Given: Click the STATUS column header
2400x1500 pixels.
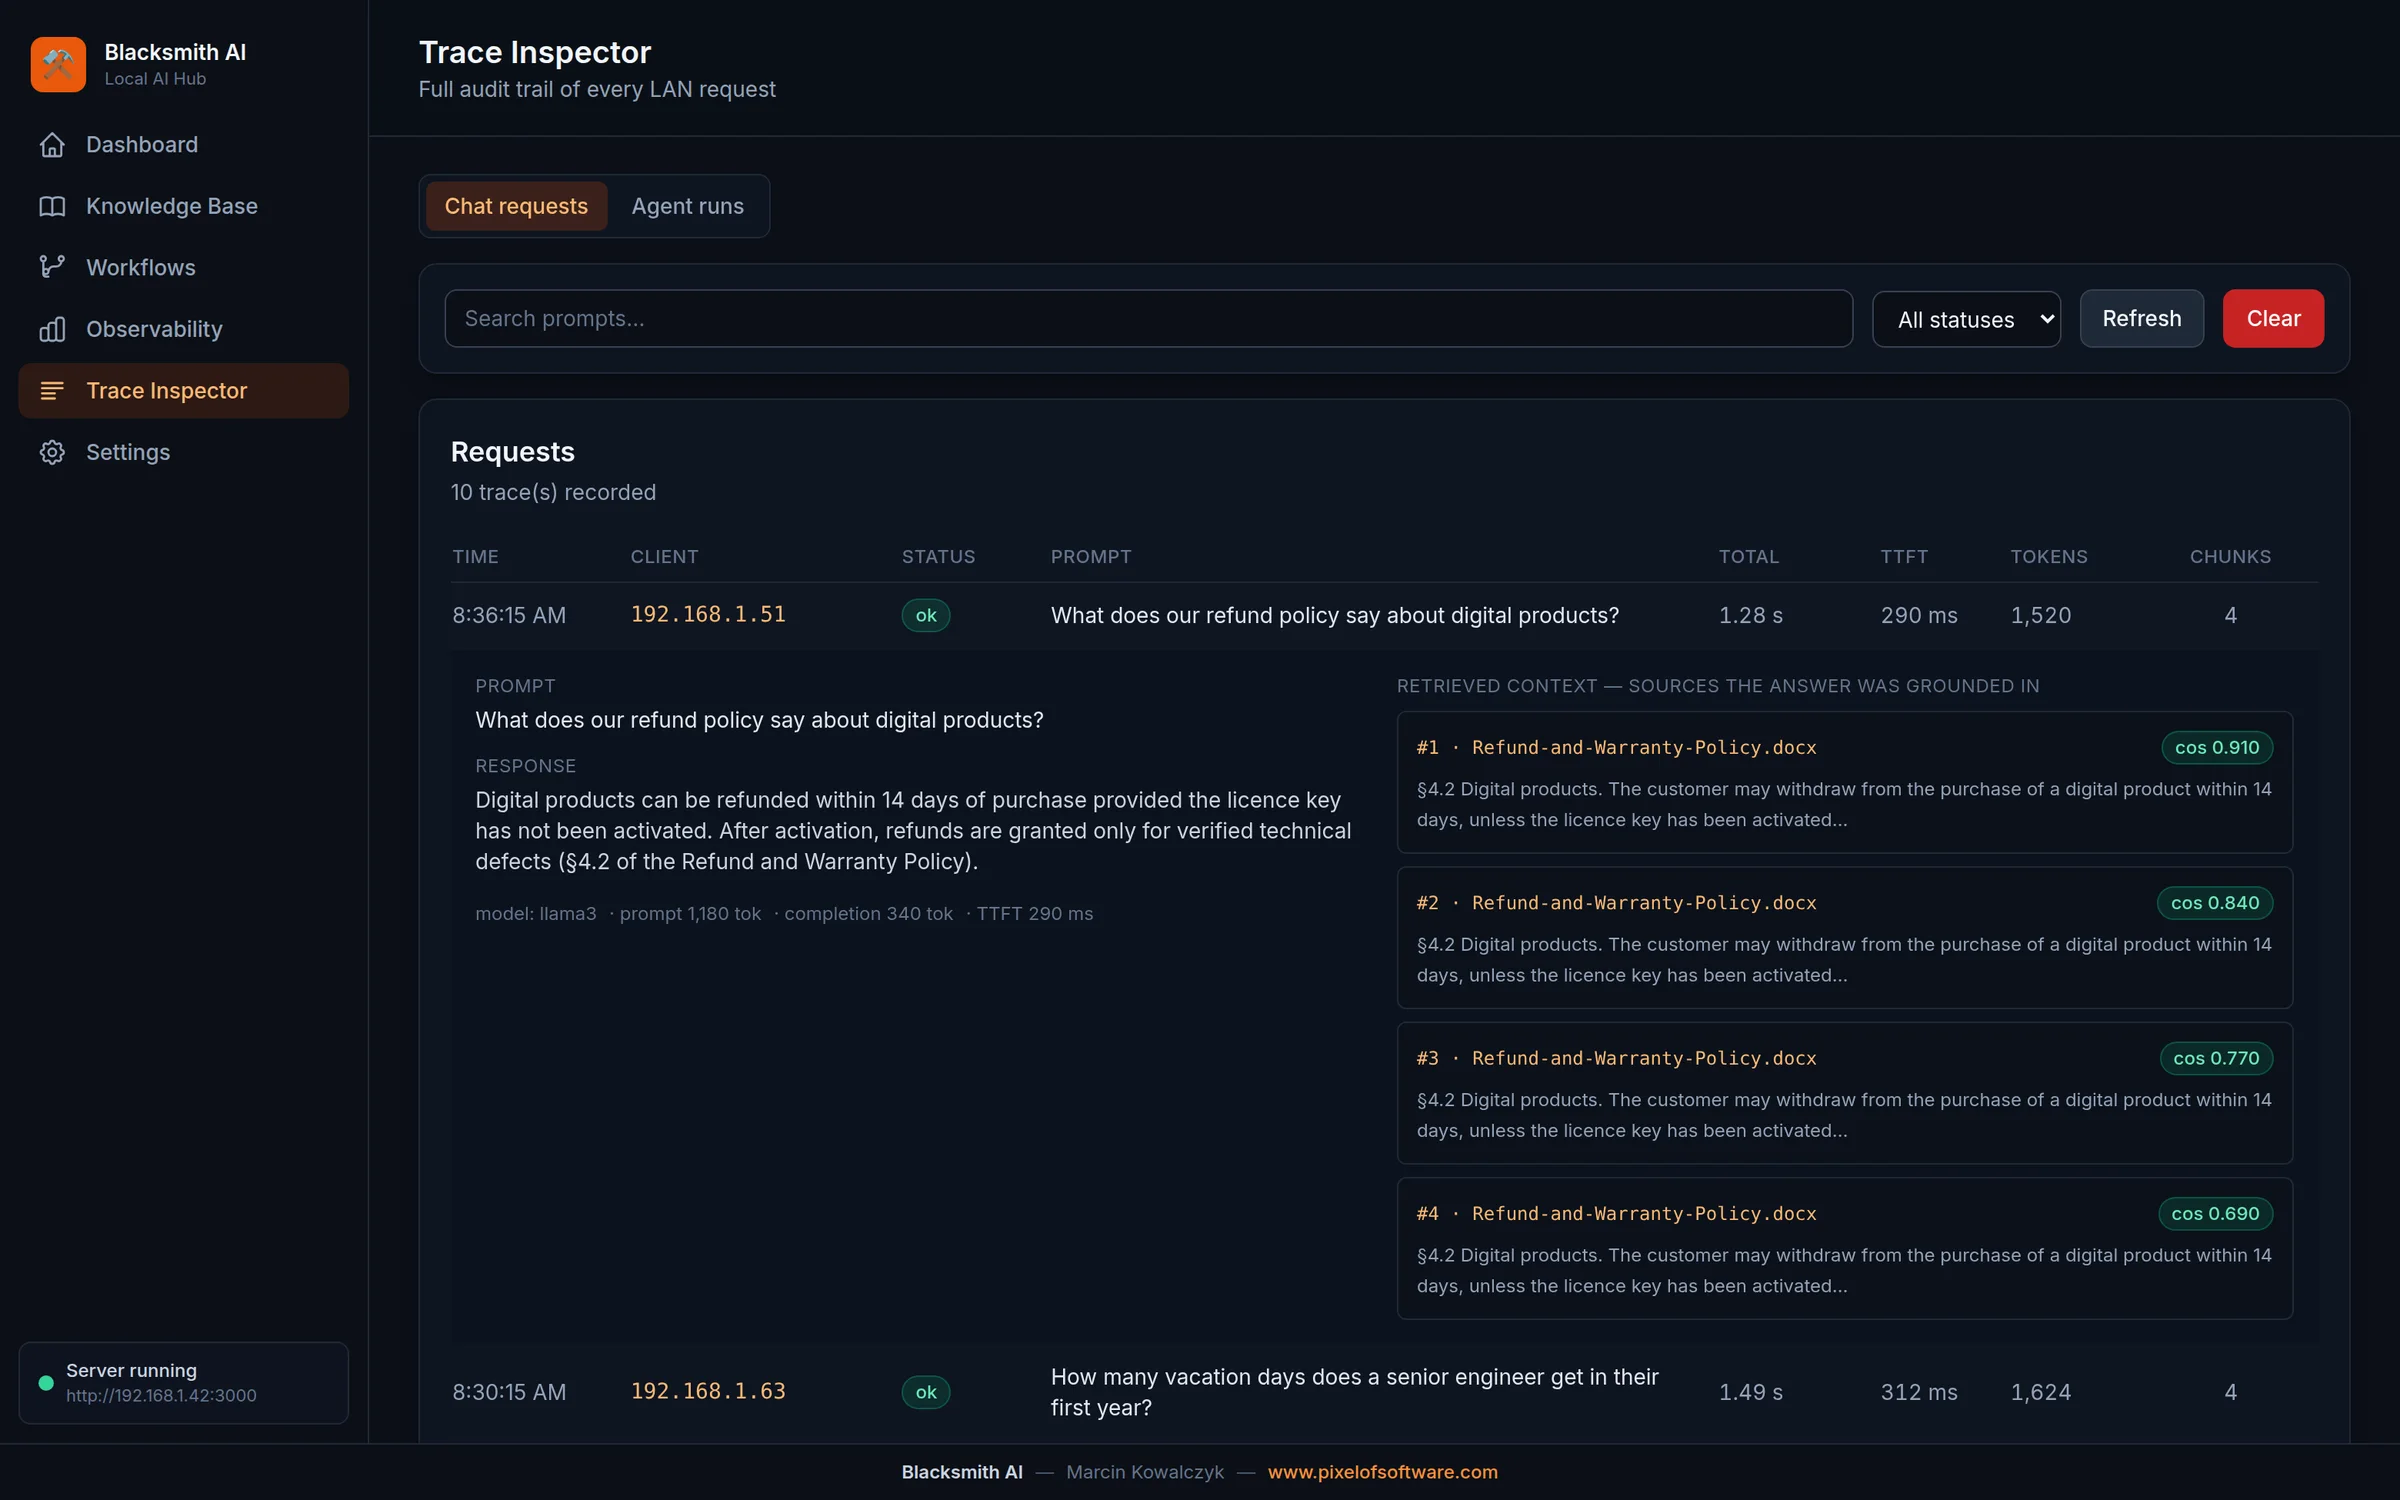Looking at the screenshot, I should (938, 556).
